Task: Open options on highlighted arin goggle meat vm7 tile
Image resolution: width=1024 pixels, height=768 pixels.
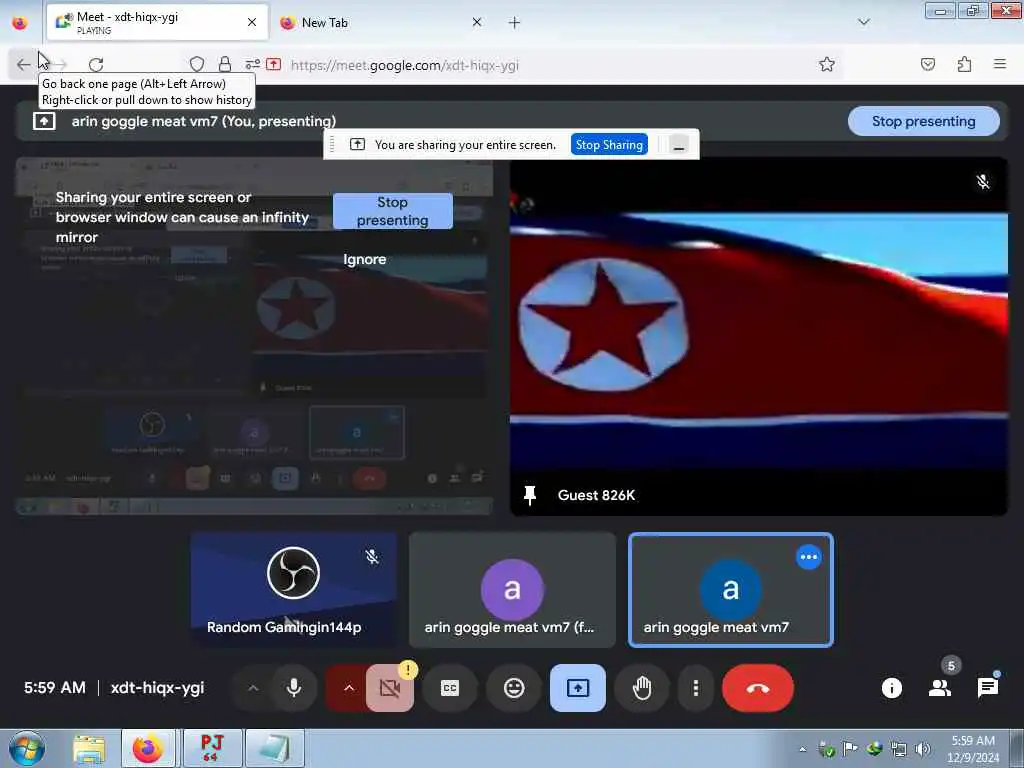Action: (808, 557)
